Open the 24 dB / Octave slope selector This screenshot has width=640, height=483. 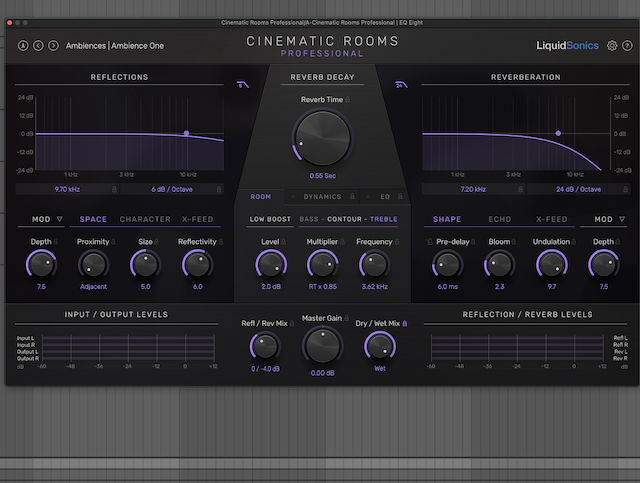coord(578,189)
